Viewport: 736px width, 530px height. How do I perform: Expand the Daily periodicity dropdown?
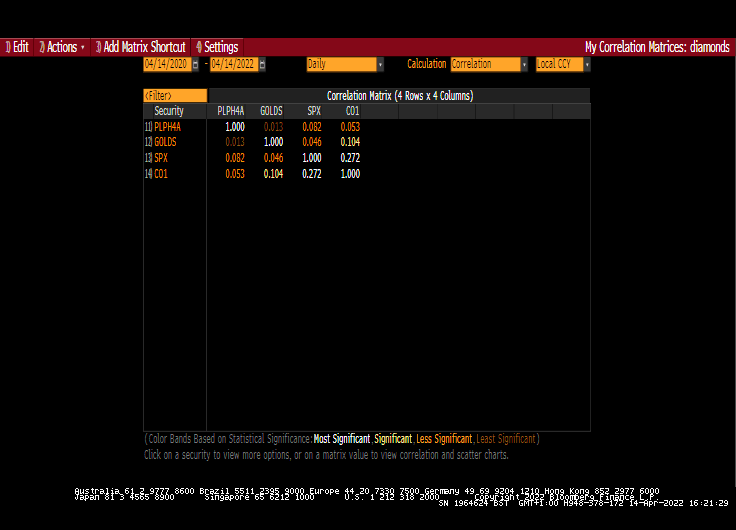coord(380,64)
